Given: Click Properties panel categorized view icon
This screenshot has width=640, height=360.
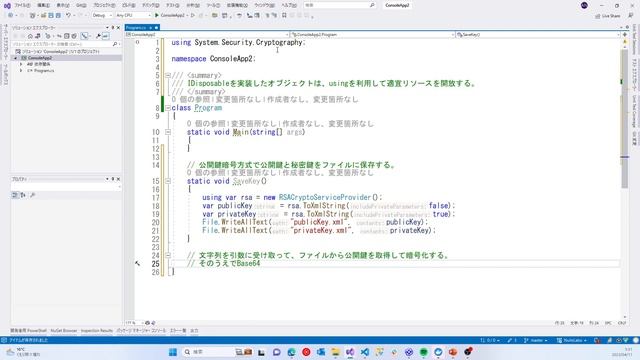Looking at the screenshot, I should (15, 195).
